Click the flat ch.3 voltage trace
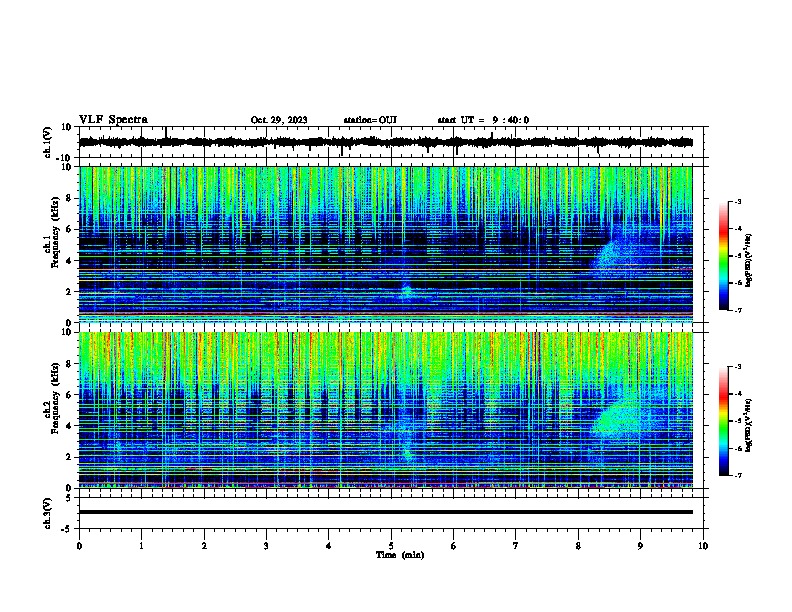 (386, 512)
